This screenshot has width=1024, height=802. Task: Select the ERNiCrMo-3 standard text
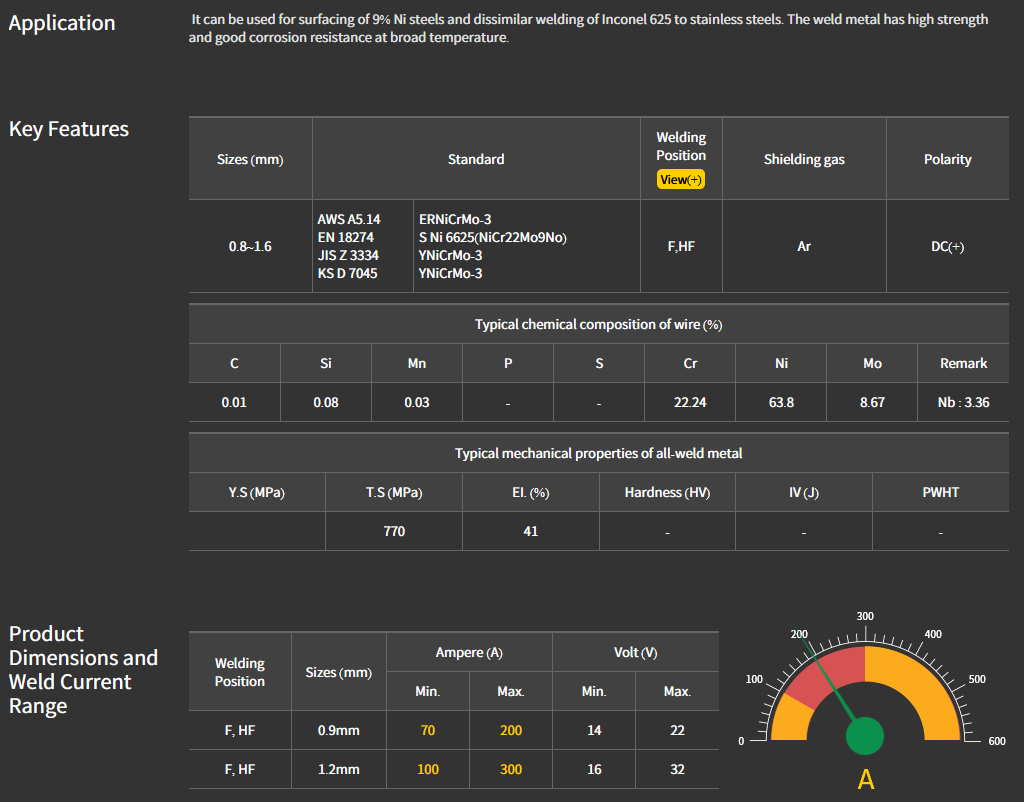[x=455, y=219]
